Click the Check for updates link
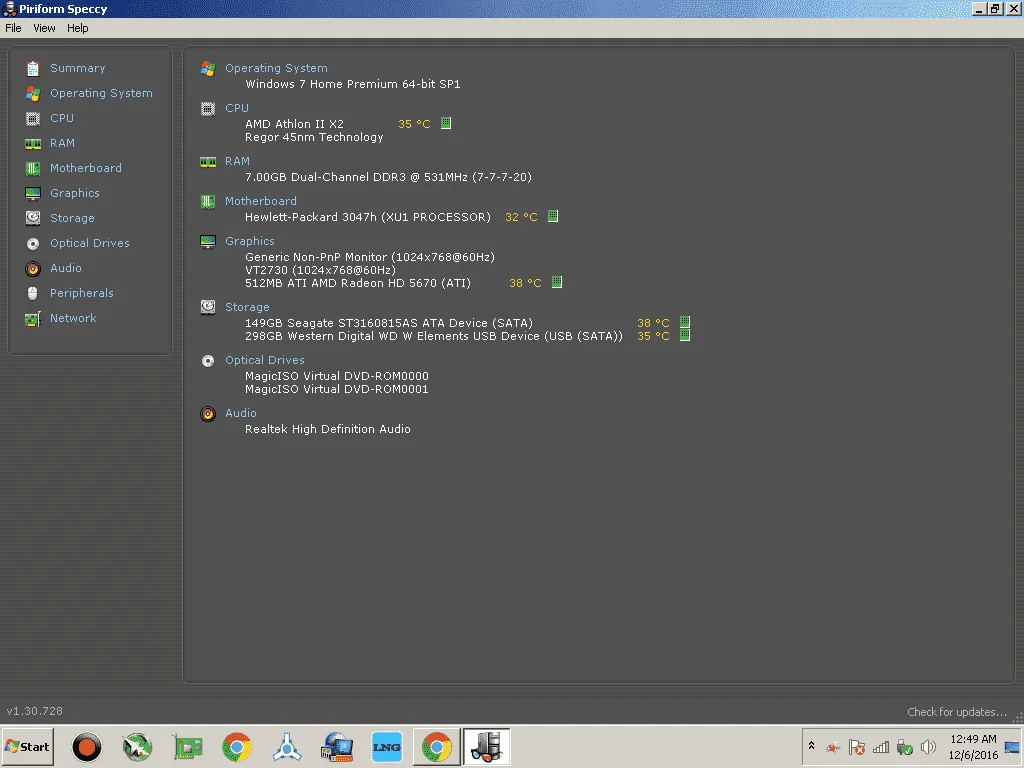The width and height of the screenshot is (1024, 768). pos(957,712)
